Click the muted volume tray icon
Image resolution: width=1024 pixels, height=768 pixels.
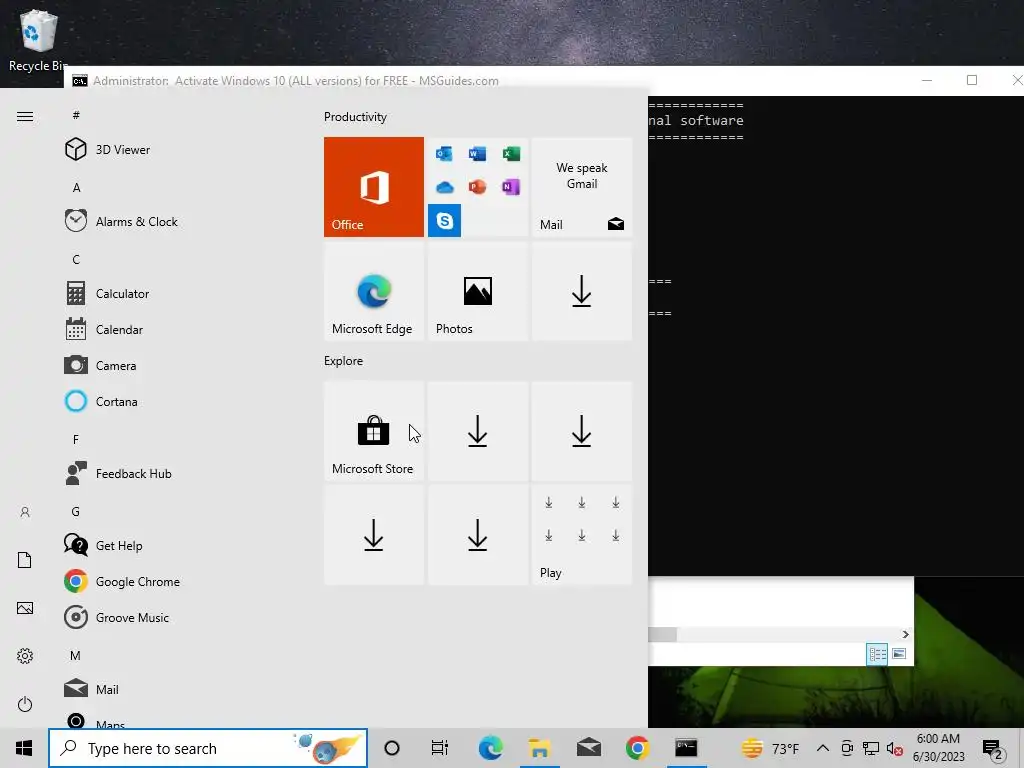pos(895,748)
